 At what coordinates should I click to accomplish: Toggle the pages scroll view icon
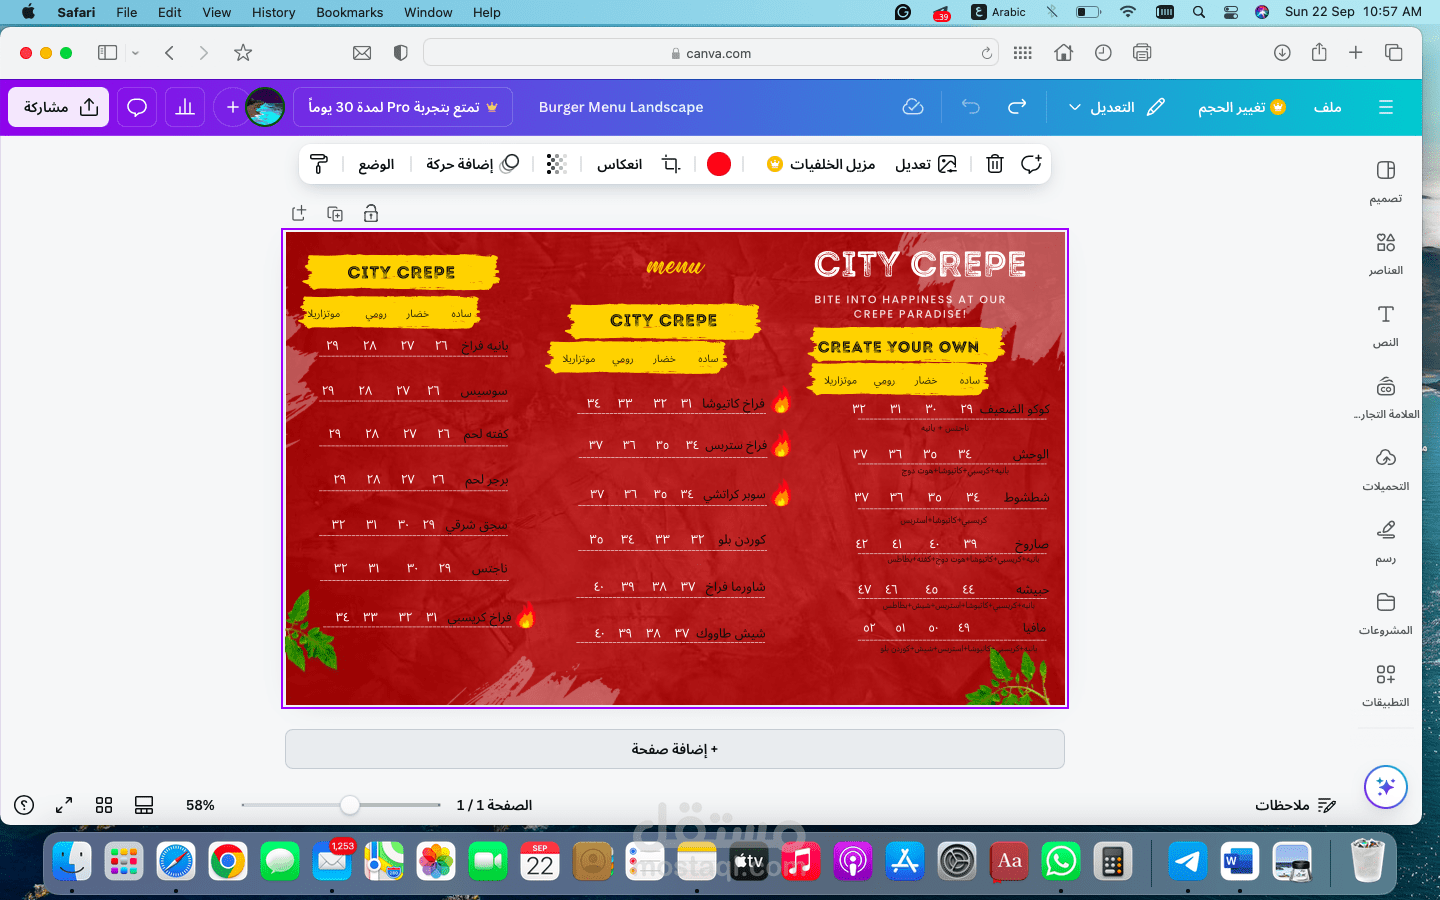point(144,805)
